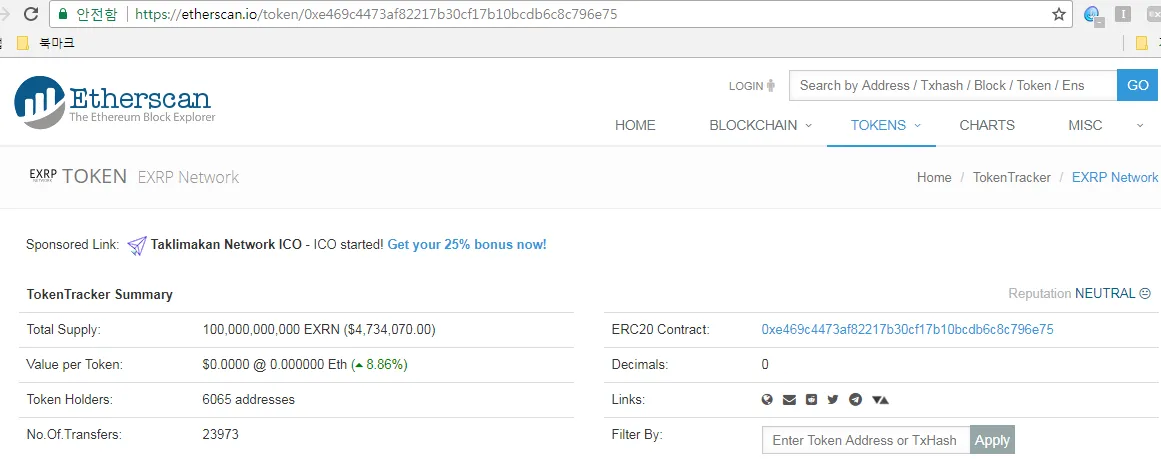Click the Etherscan logo
This screenshot has height=459, width=1161.
pyautogui.click(x=115, y=102)
